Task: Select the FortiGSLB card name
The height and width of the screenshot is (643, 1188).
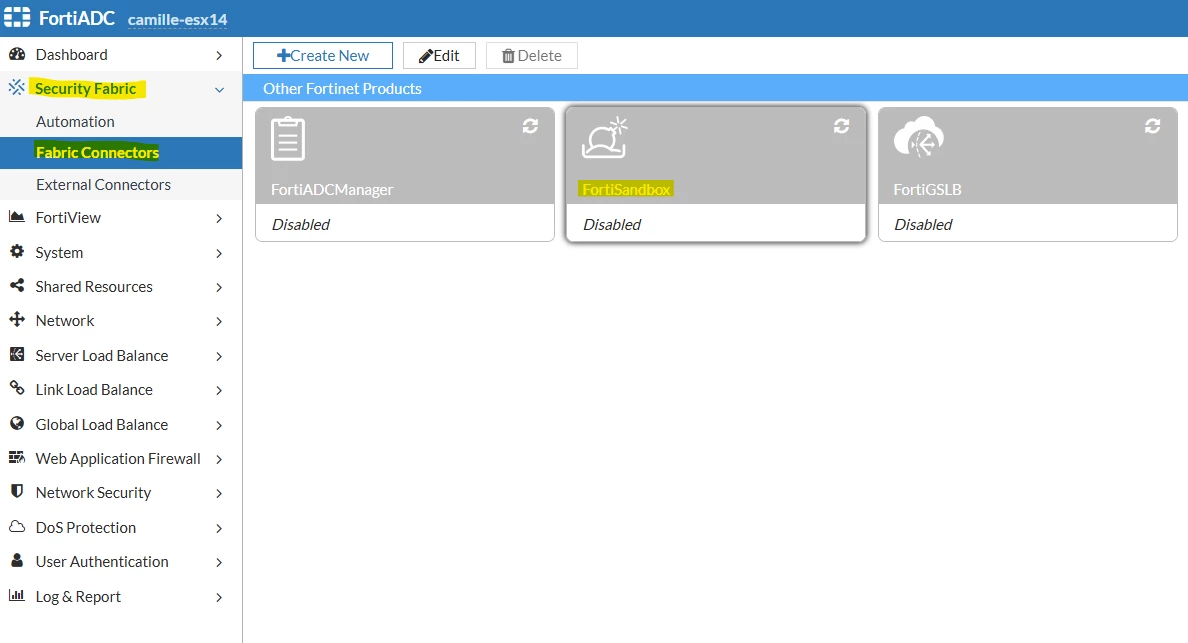Action: pos(927,189)
